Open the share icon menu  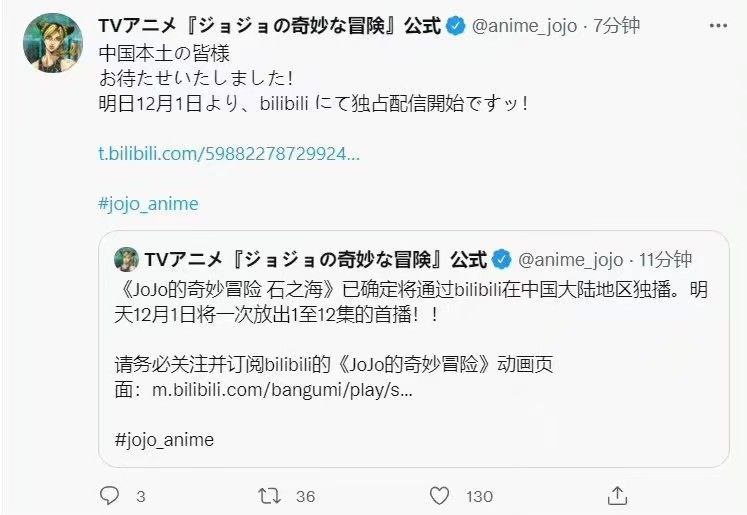(619, 495)
